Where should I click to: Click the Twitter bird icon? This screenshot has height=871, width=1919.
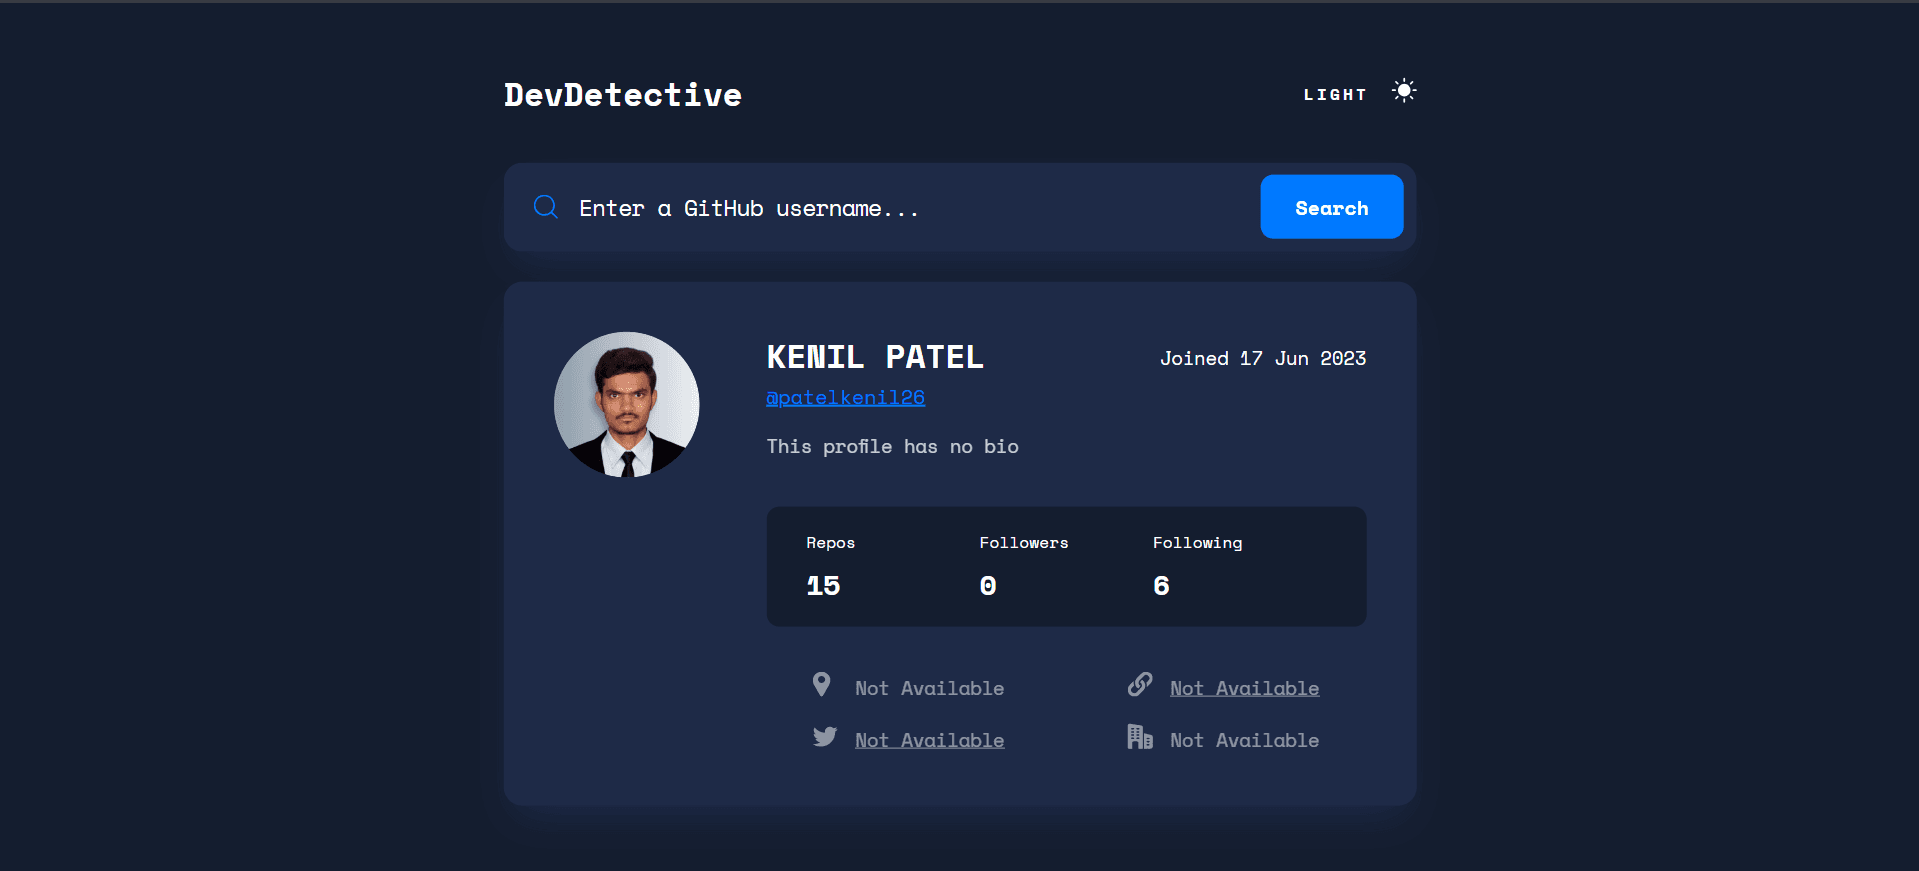pos(824,737)
